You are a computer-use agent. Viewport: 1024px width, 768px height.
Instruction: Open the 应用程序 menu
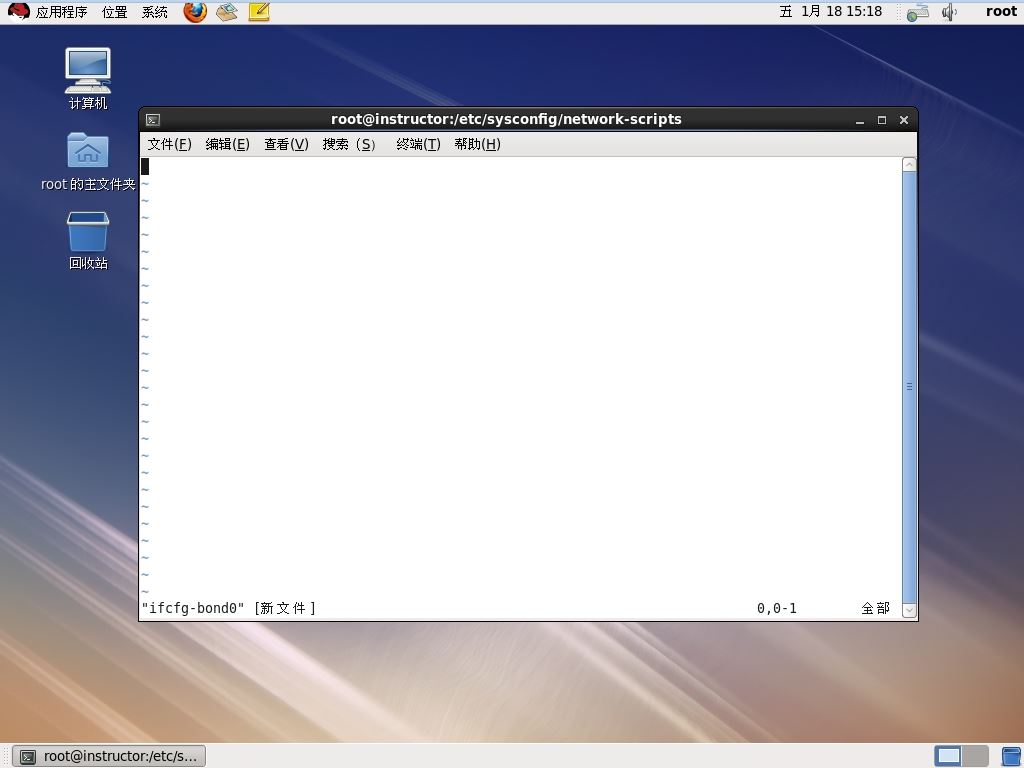pos(61,12)
